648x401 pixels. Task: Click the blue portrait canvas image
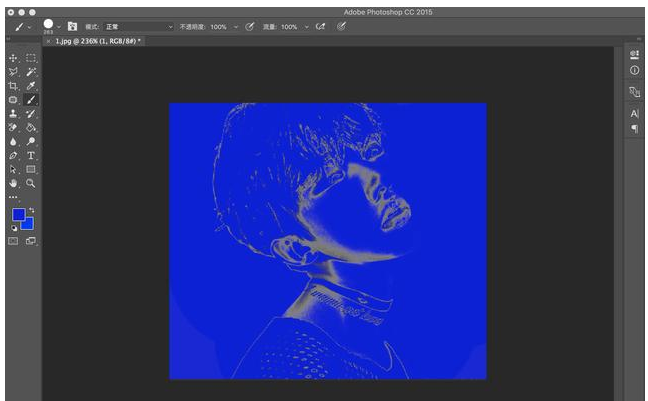click(x=328, y=241)
